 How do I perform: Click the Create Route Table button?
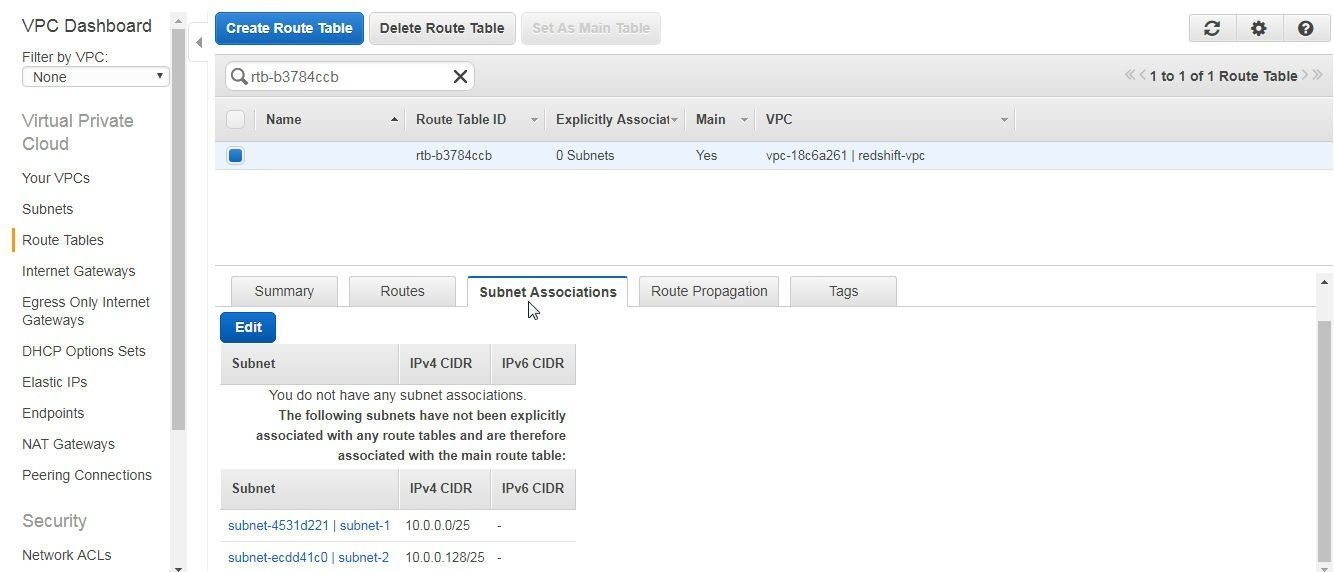tap(289, 28)
